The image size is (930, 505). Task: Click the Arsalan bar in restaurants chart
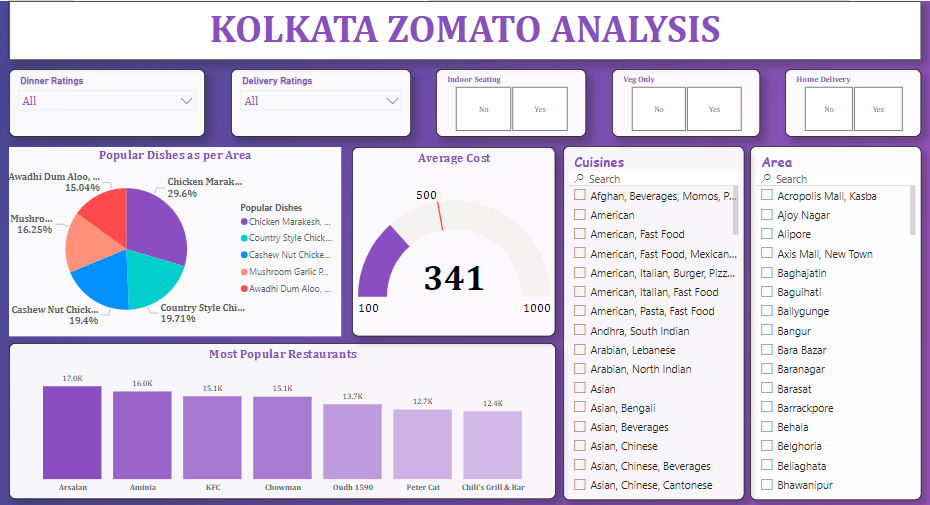coord(72,432)
